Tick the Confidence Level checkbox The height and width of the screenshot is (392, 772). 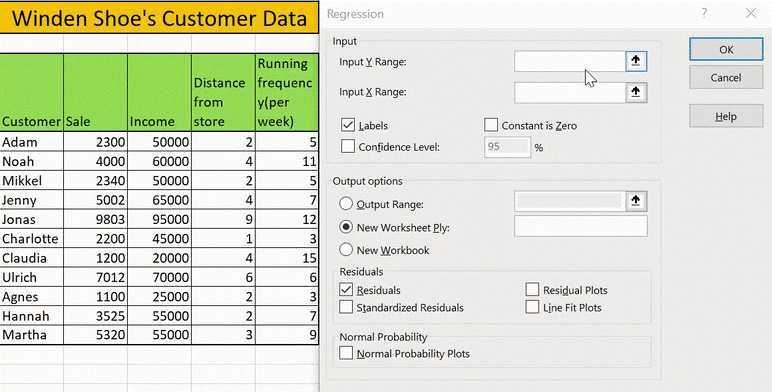tap(348, 146)
